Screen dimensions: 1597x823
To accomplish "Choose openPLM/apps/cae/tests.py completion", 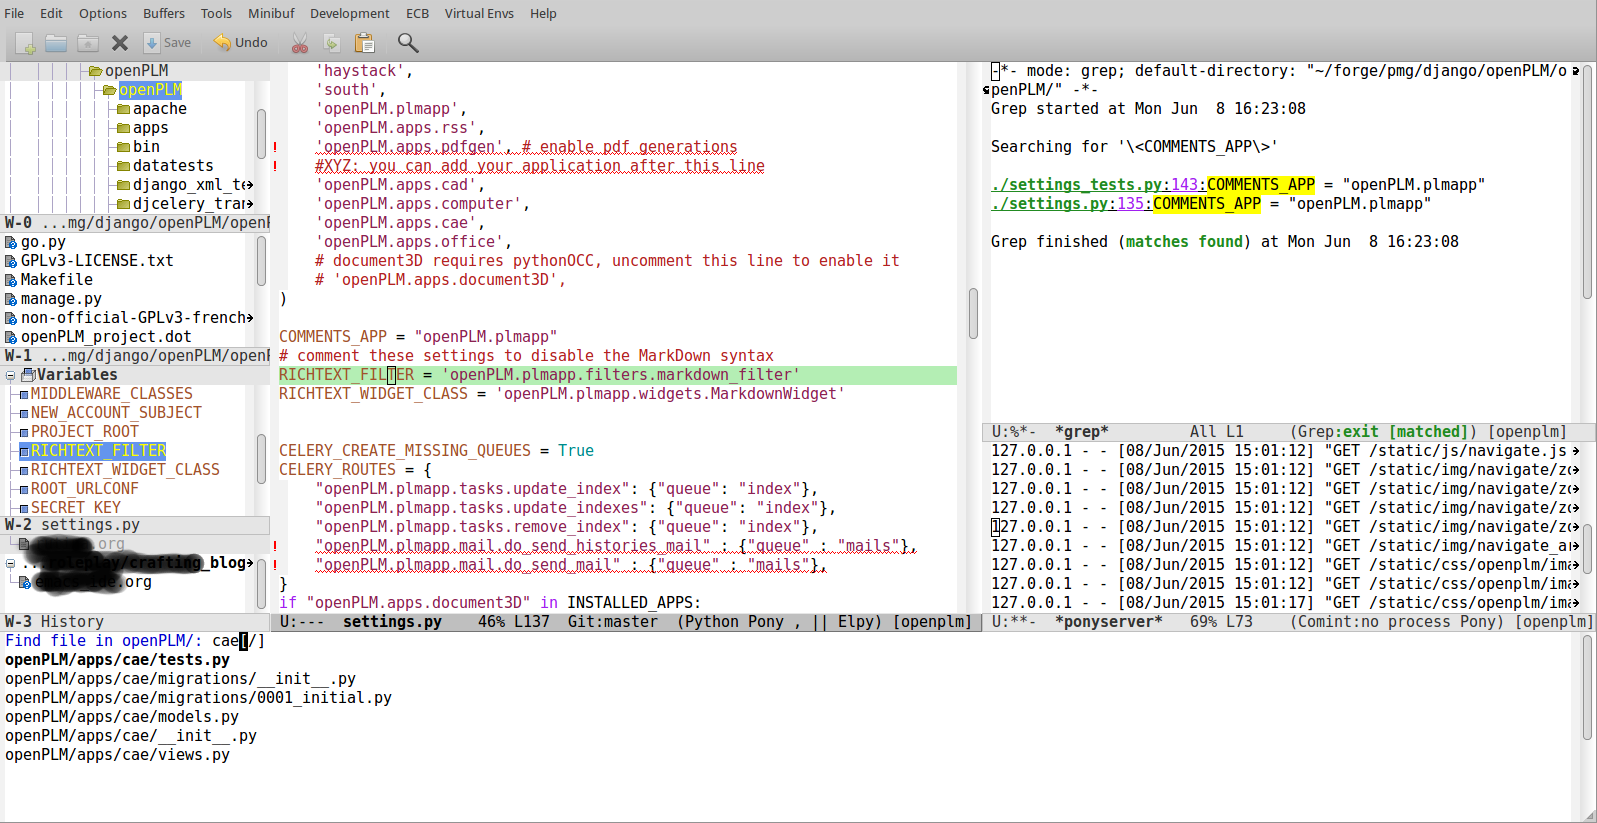I will pyautogui.click(x=117, y=660).
